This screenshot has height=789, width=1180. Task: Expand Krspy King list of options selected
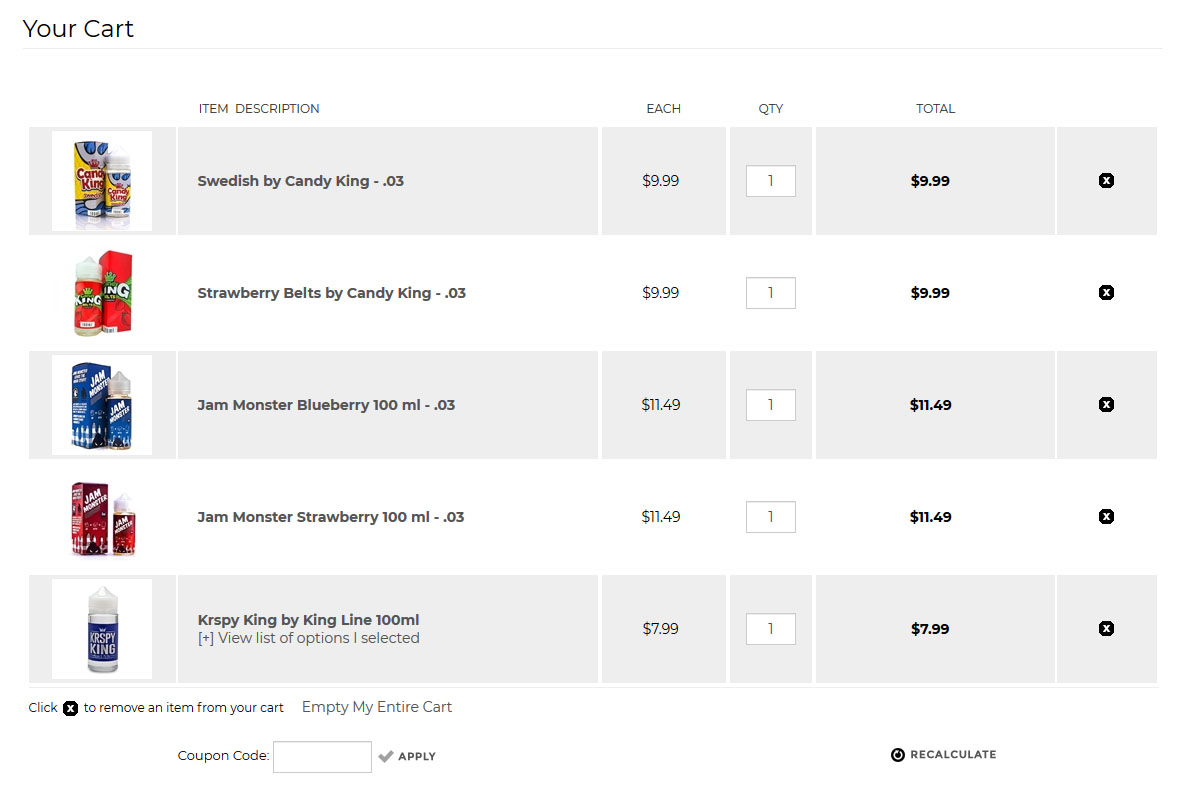pyautogui.click(x=309, y=638)
